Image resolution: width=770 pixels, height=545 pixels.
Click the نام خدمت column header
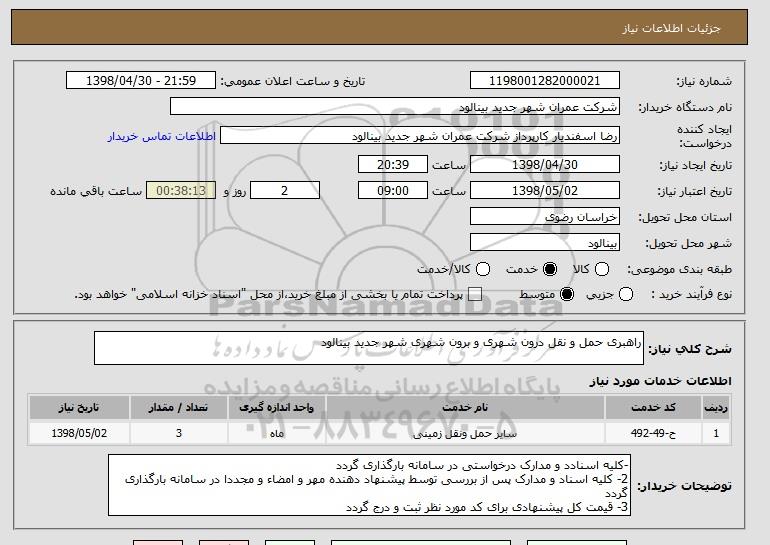[465, 408]
